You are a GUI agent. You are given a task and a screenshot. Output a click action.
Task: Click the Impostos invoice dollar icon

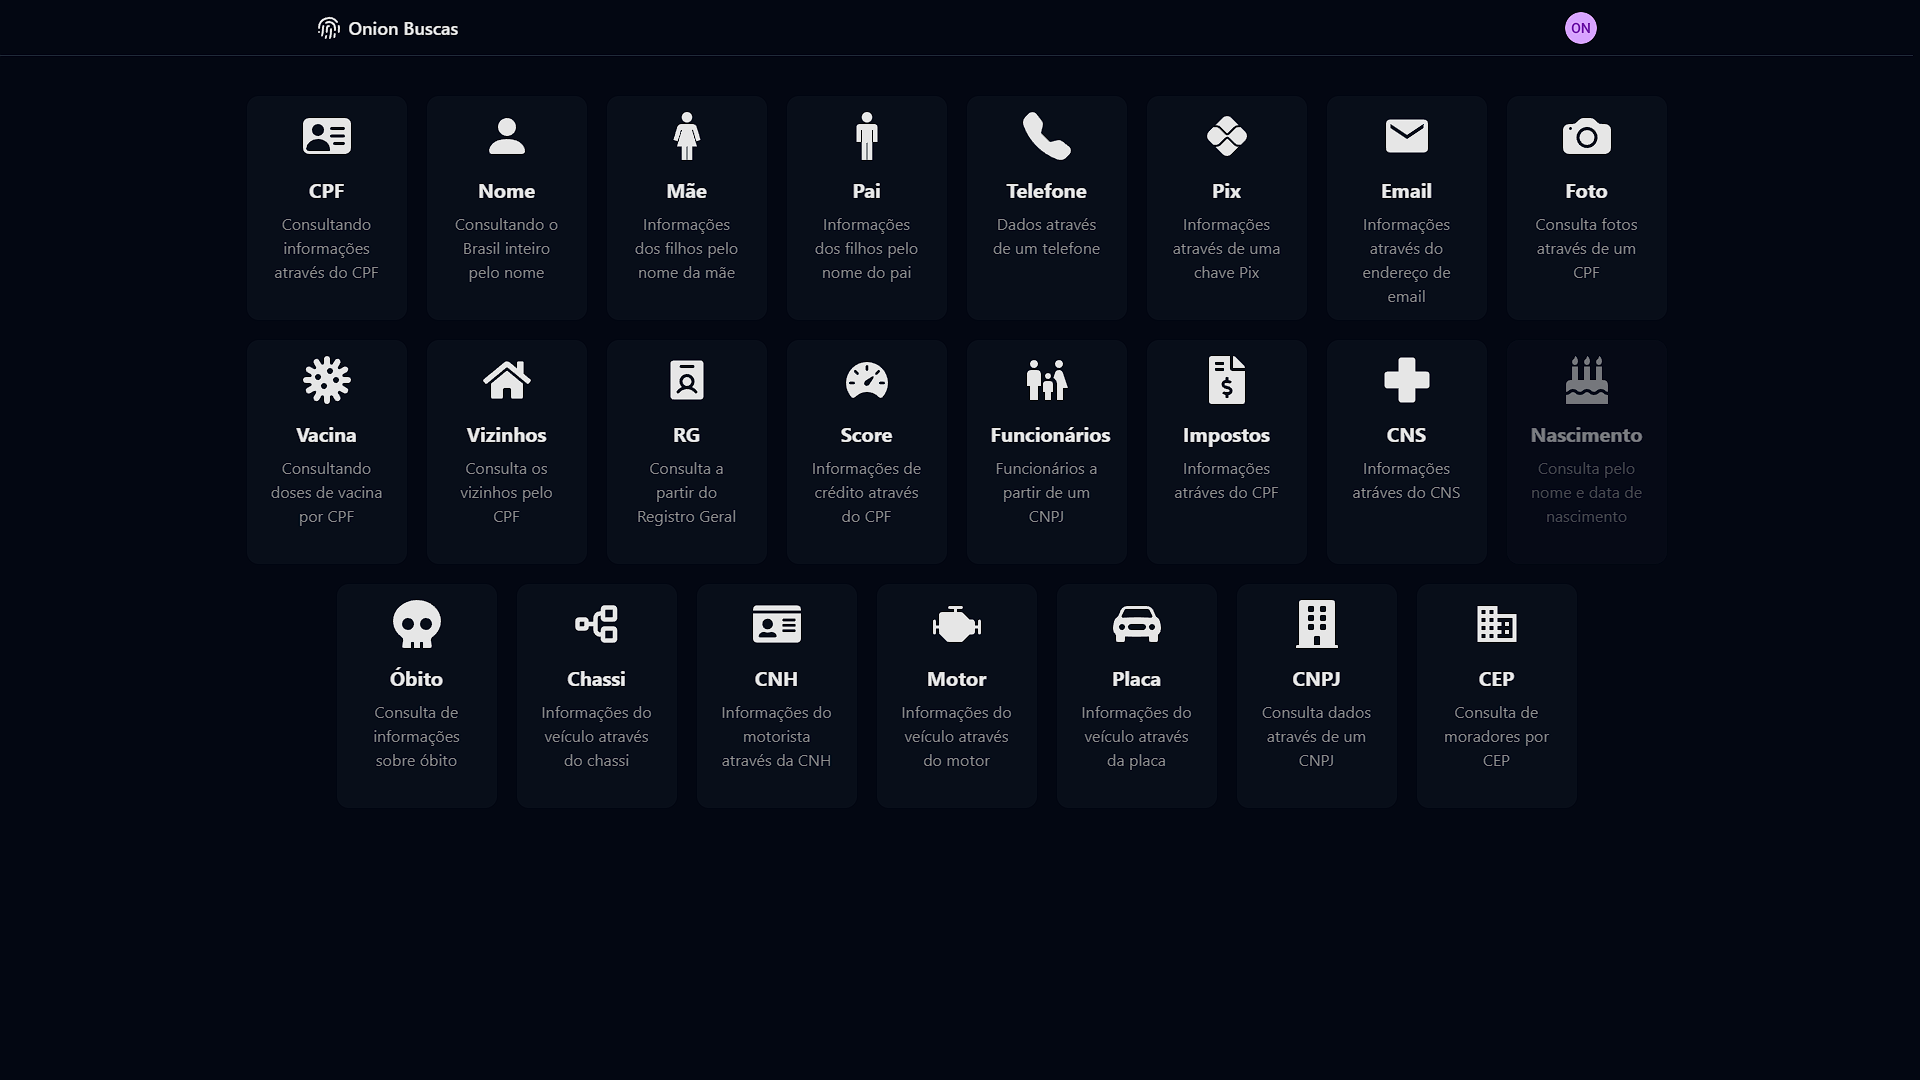tap(1227, 380)
